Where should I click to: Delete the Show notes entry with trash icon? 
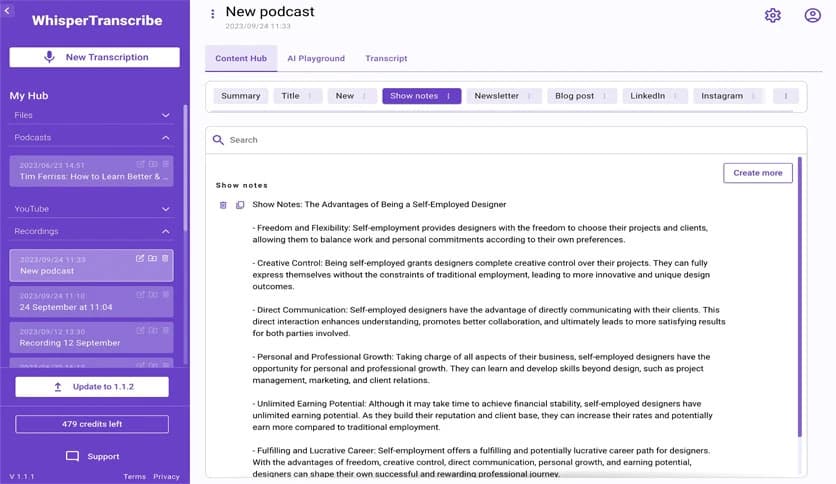click(223, 205)
